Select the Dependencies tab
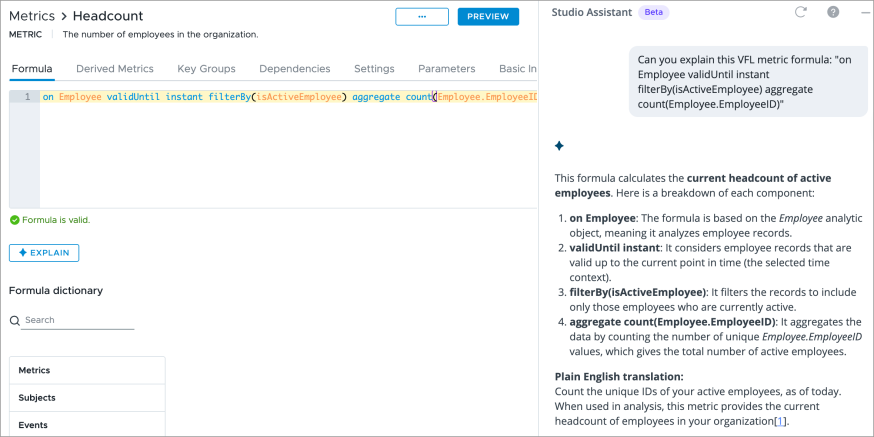This screenshot has height=437, width=874. (x=294, y=69)
